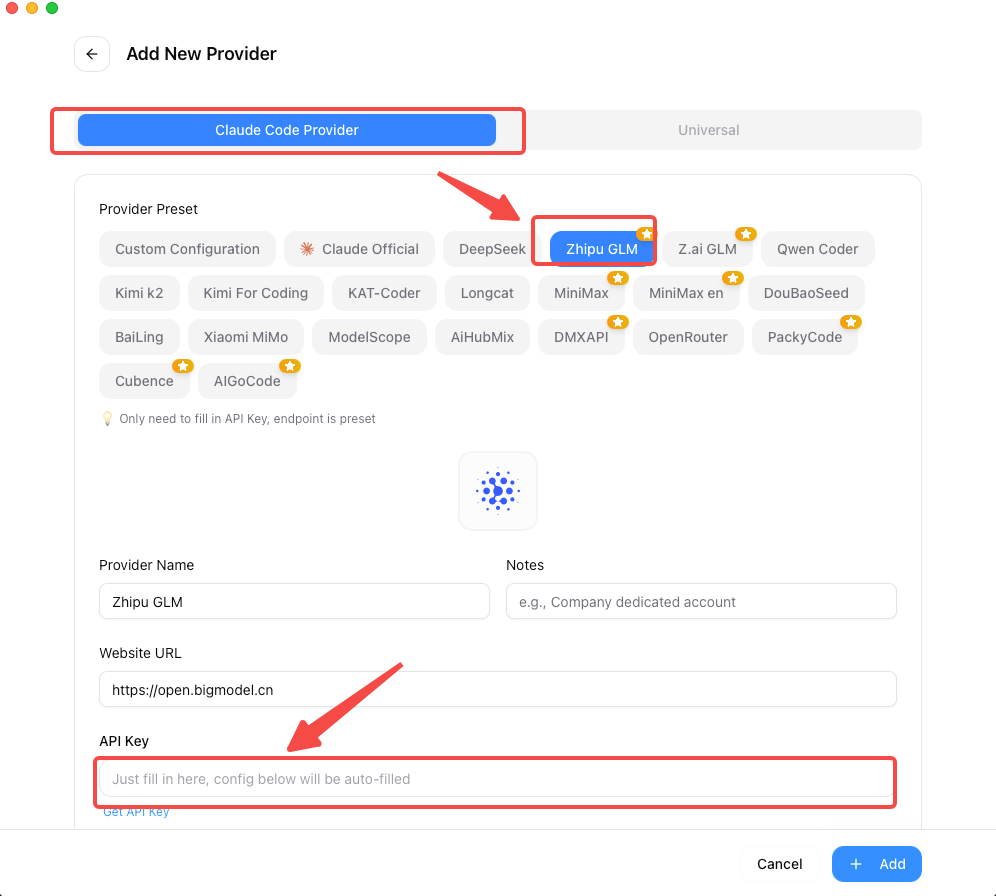The height and width of the screenshot is (896, 996).
Task: Select the Claude Official preset
Action: (x=359, y=249)
